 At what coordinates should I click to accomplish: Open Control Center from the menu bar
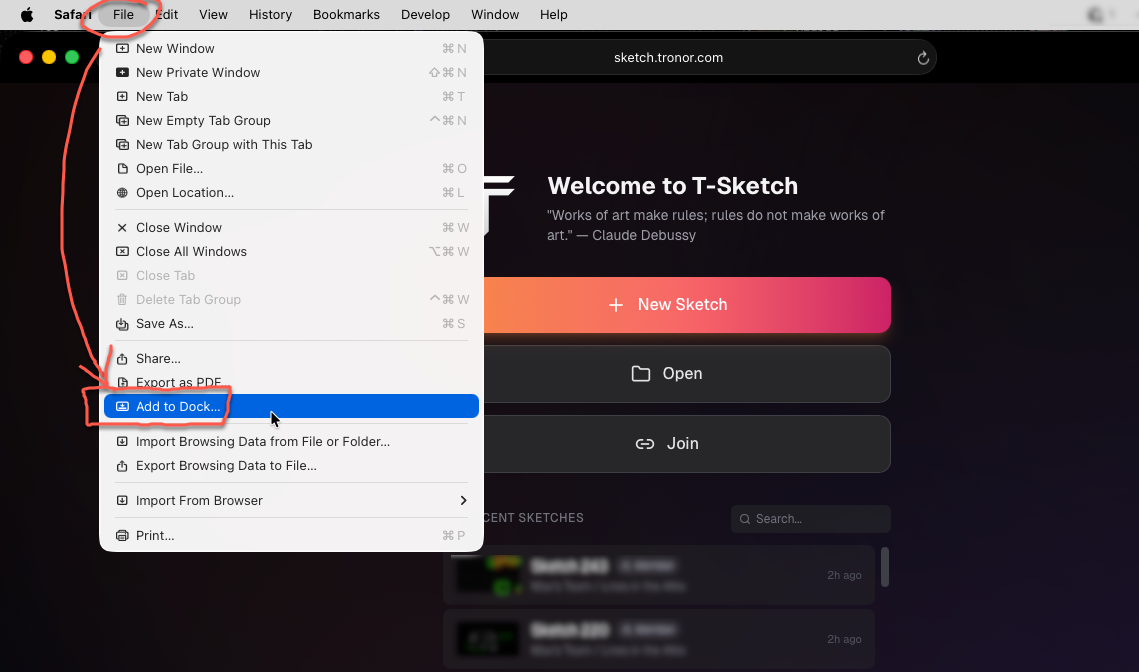tap(1096, 14)
